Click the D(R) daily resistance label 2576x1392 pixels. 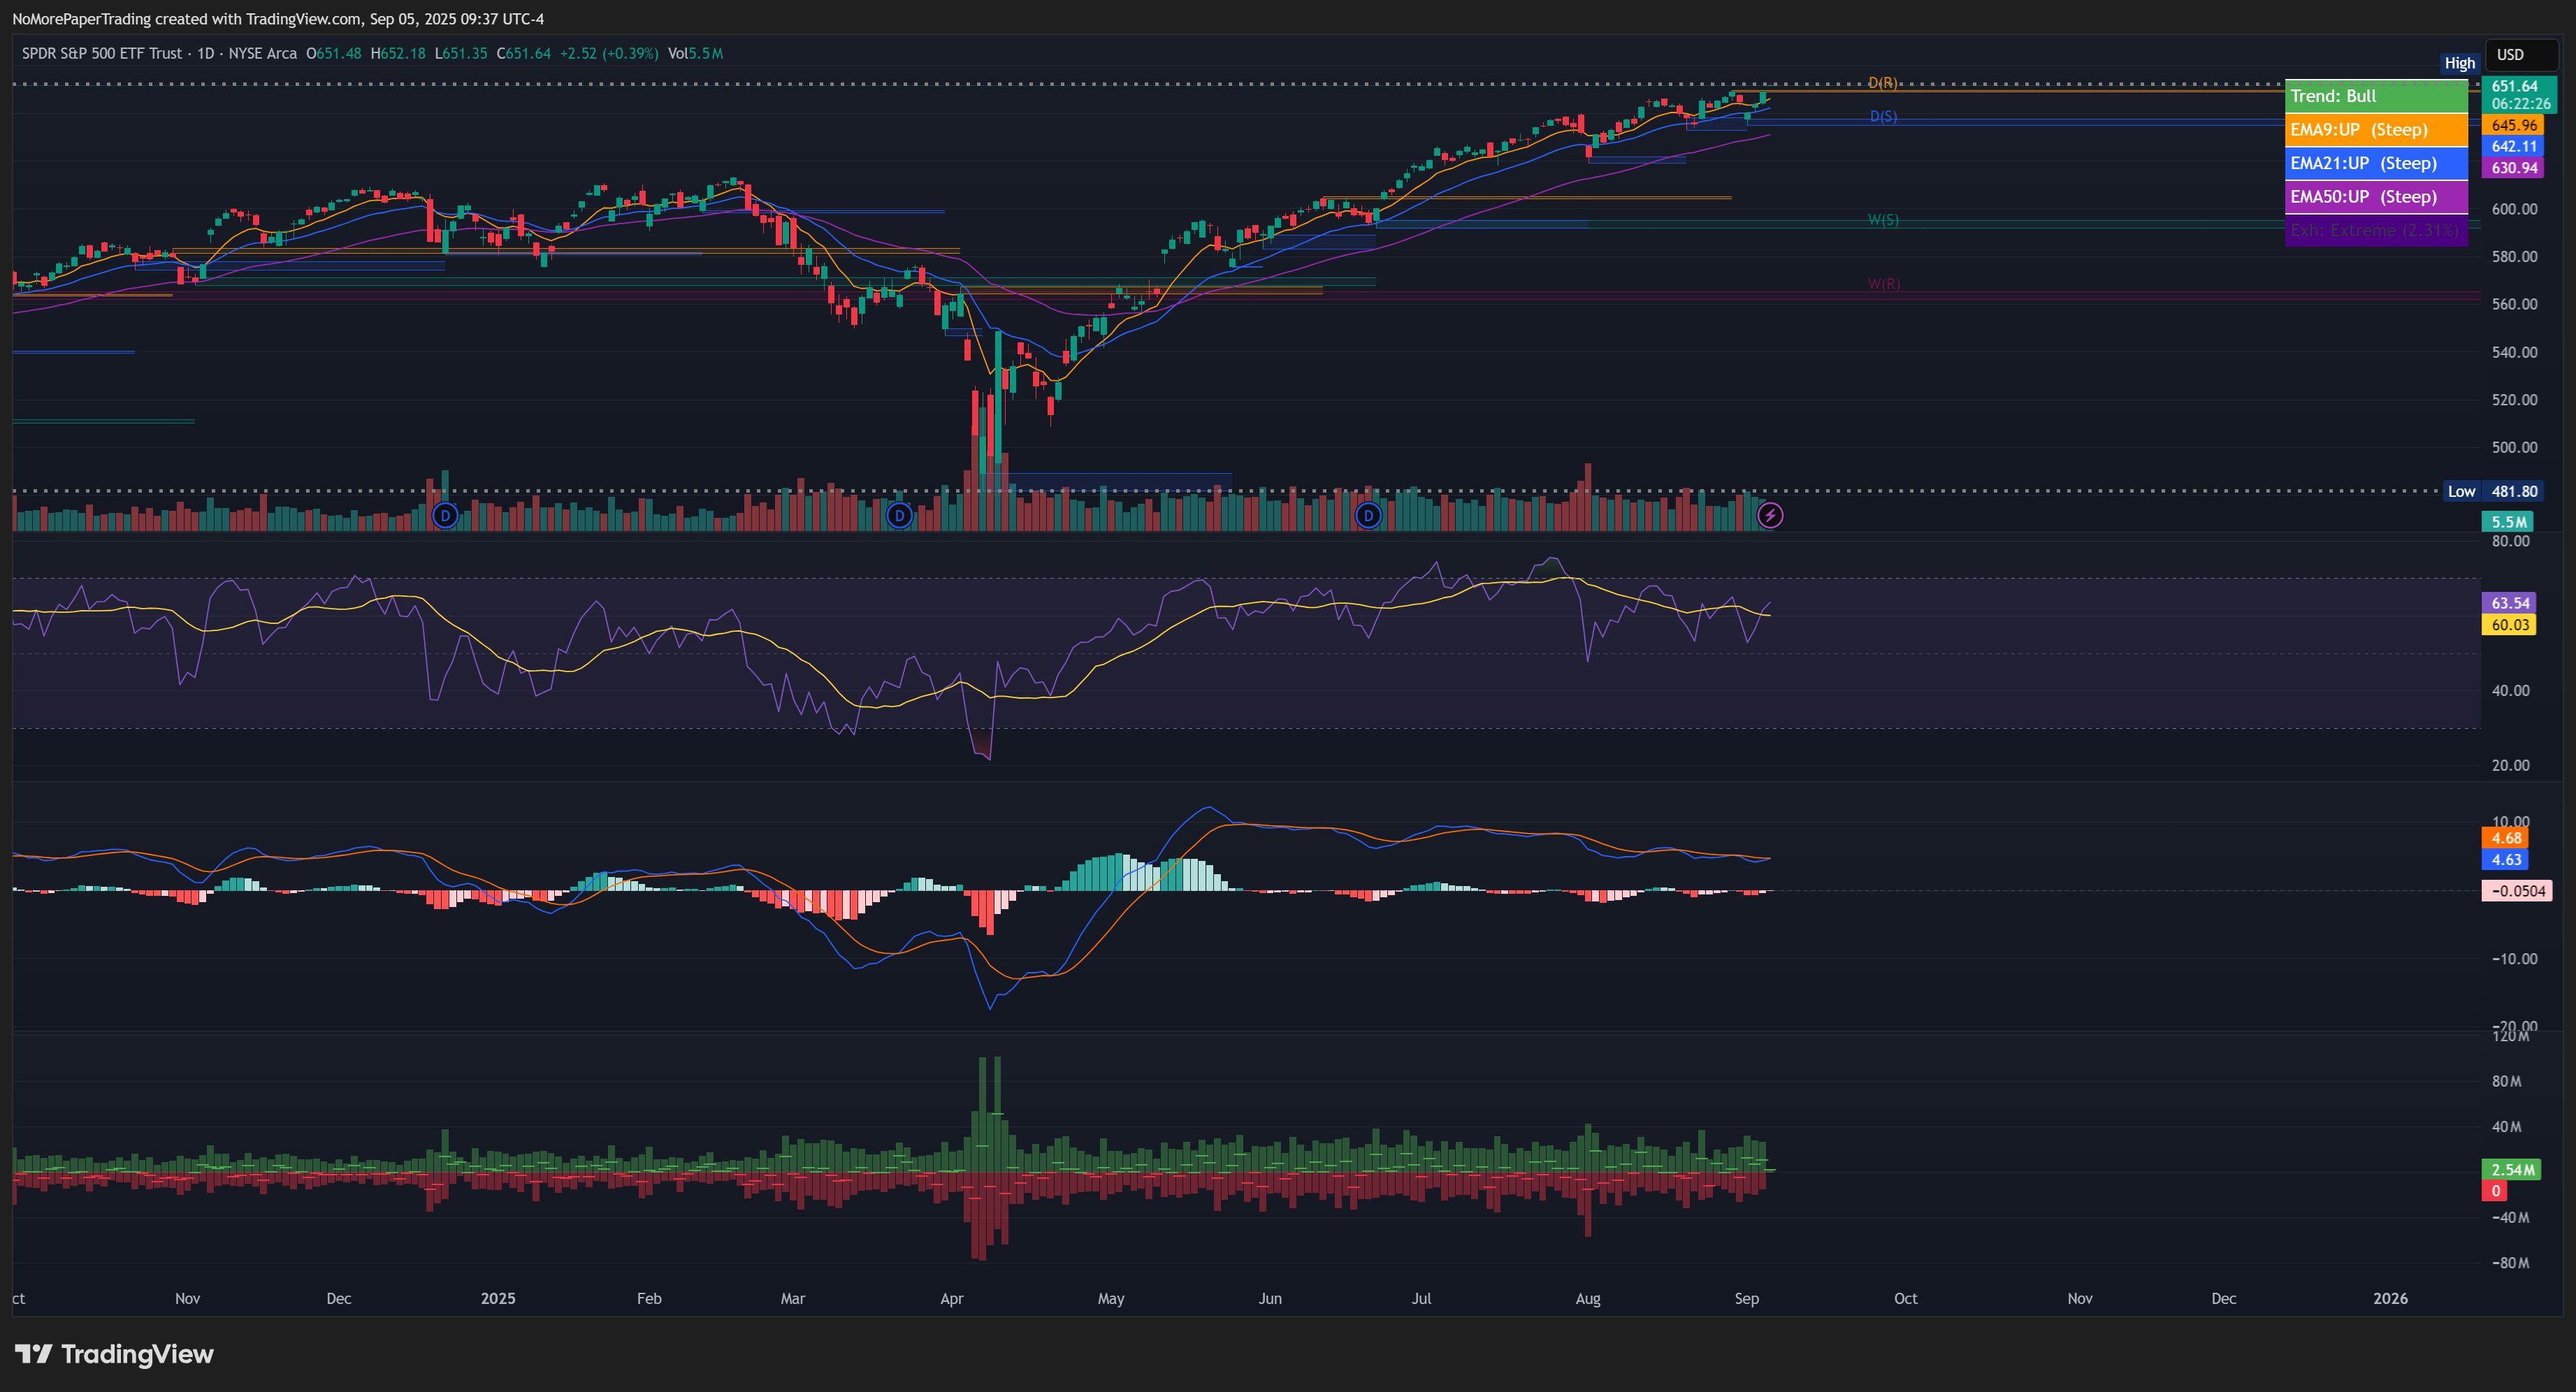(1883, 83)
